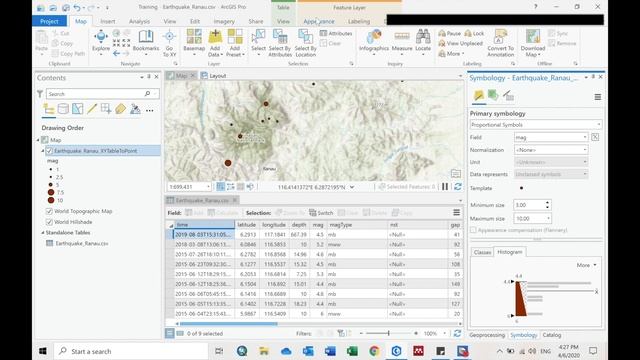Enable Appearance compensation (Flannery) checkbox
Screen dimensions: 640x360
(473, 230)
